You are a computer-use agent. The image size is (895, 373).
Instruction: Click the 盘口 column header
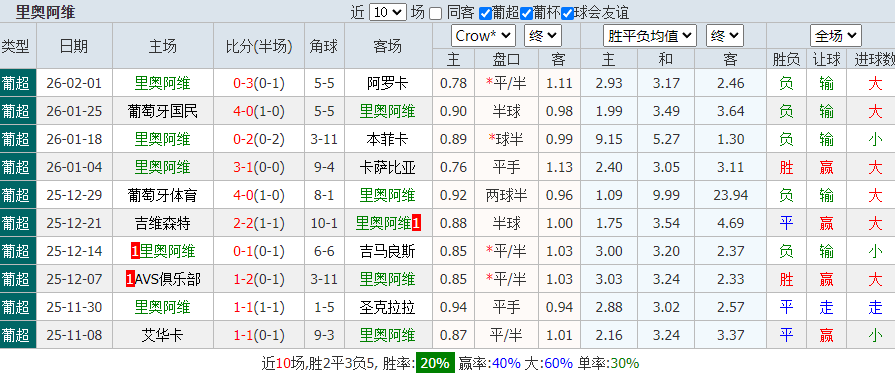tap(506, 59)
